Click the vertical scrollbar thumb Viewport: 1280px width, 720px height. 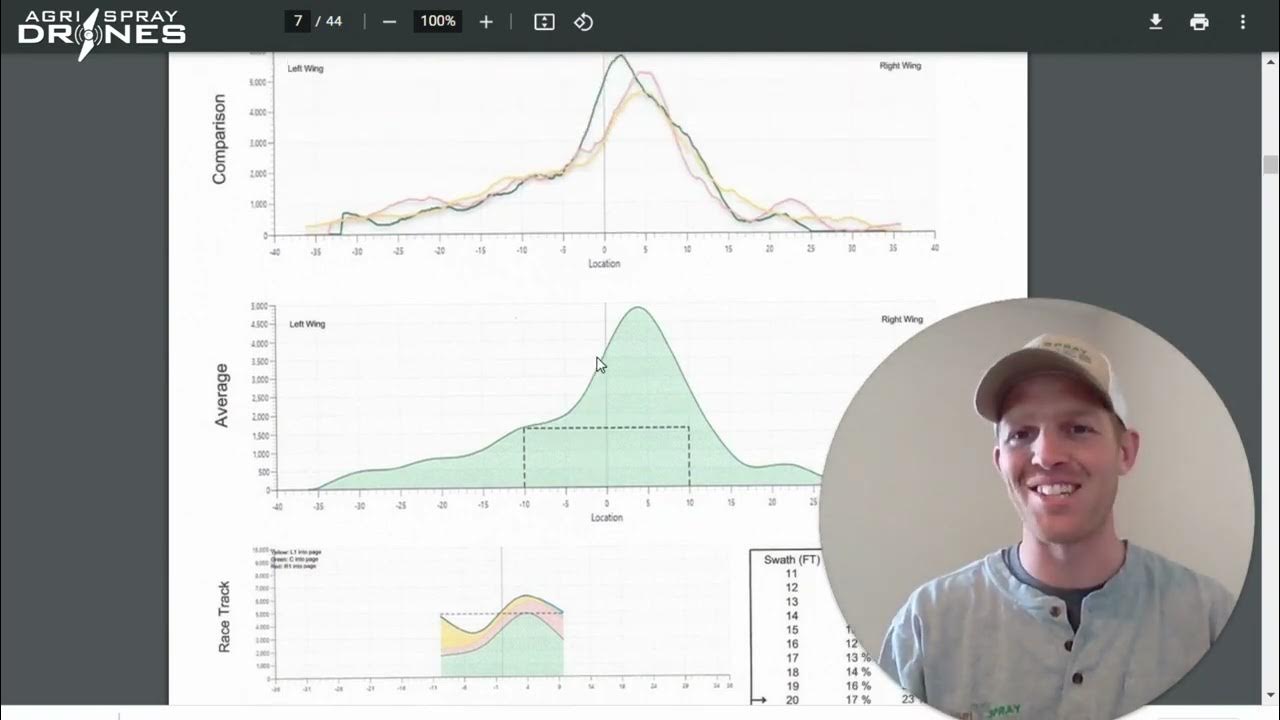[1271, 164]
